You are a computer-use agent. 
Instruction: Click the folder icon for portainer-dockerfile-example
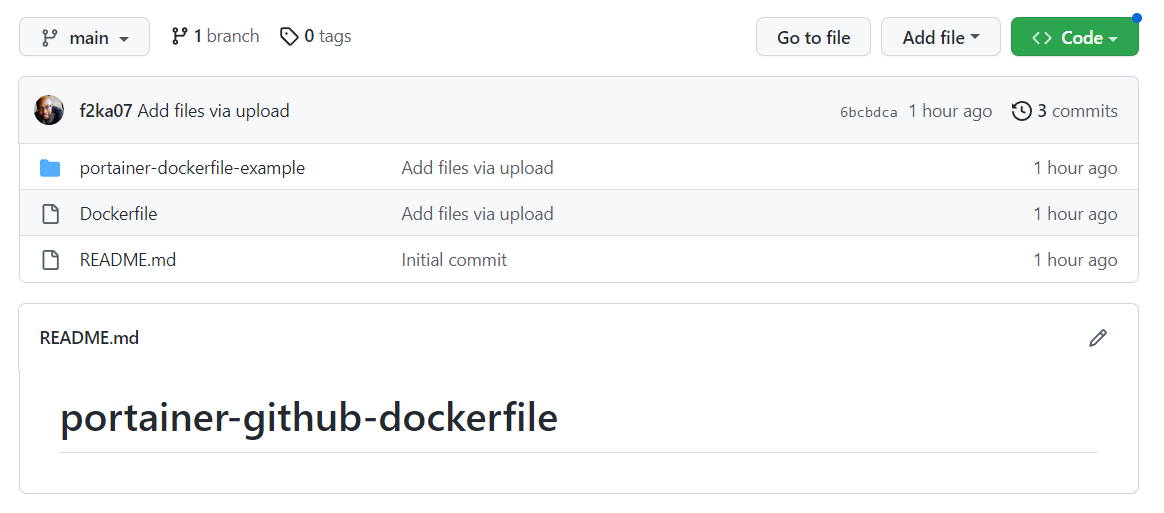(x=50, y=168)
